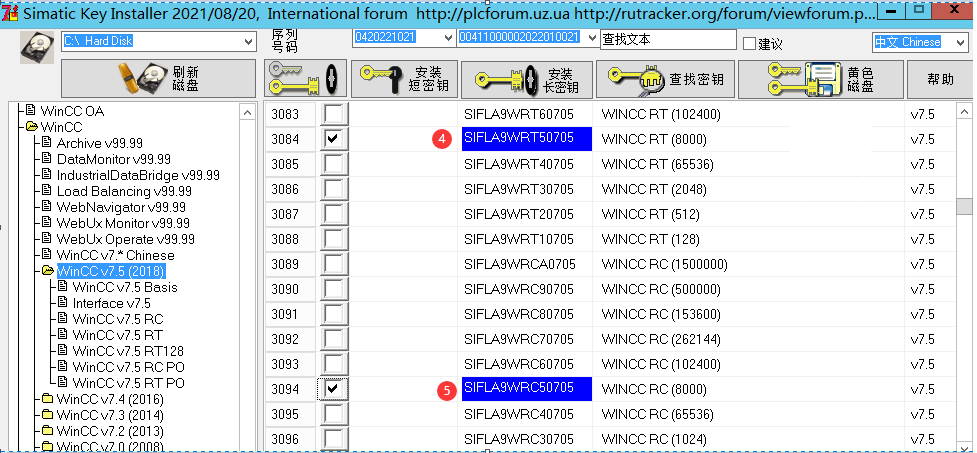Click the WinCC v7.4 (2016) folder icon

click(47, 399)
